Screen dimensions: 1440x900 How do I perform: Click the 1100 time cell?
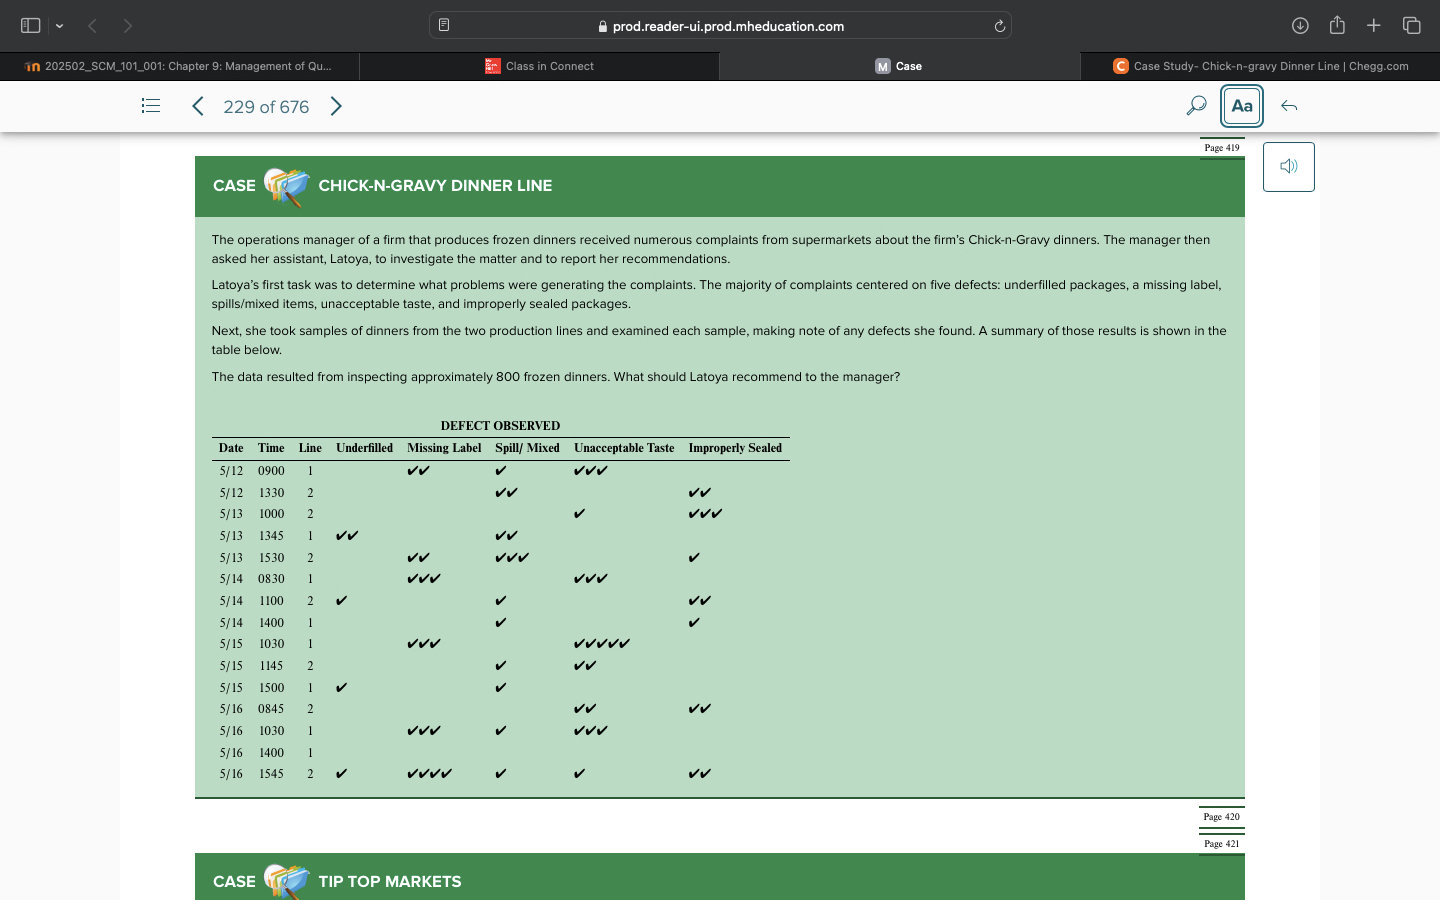[x=271, y=601]
